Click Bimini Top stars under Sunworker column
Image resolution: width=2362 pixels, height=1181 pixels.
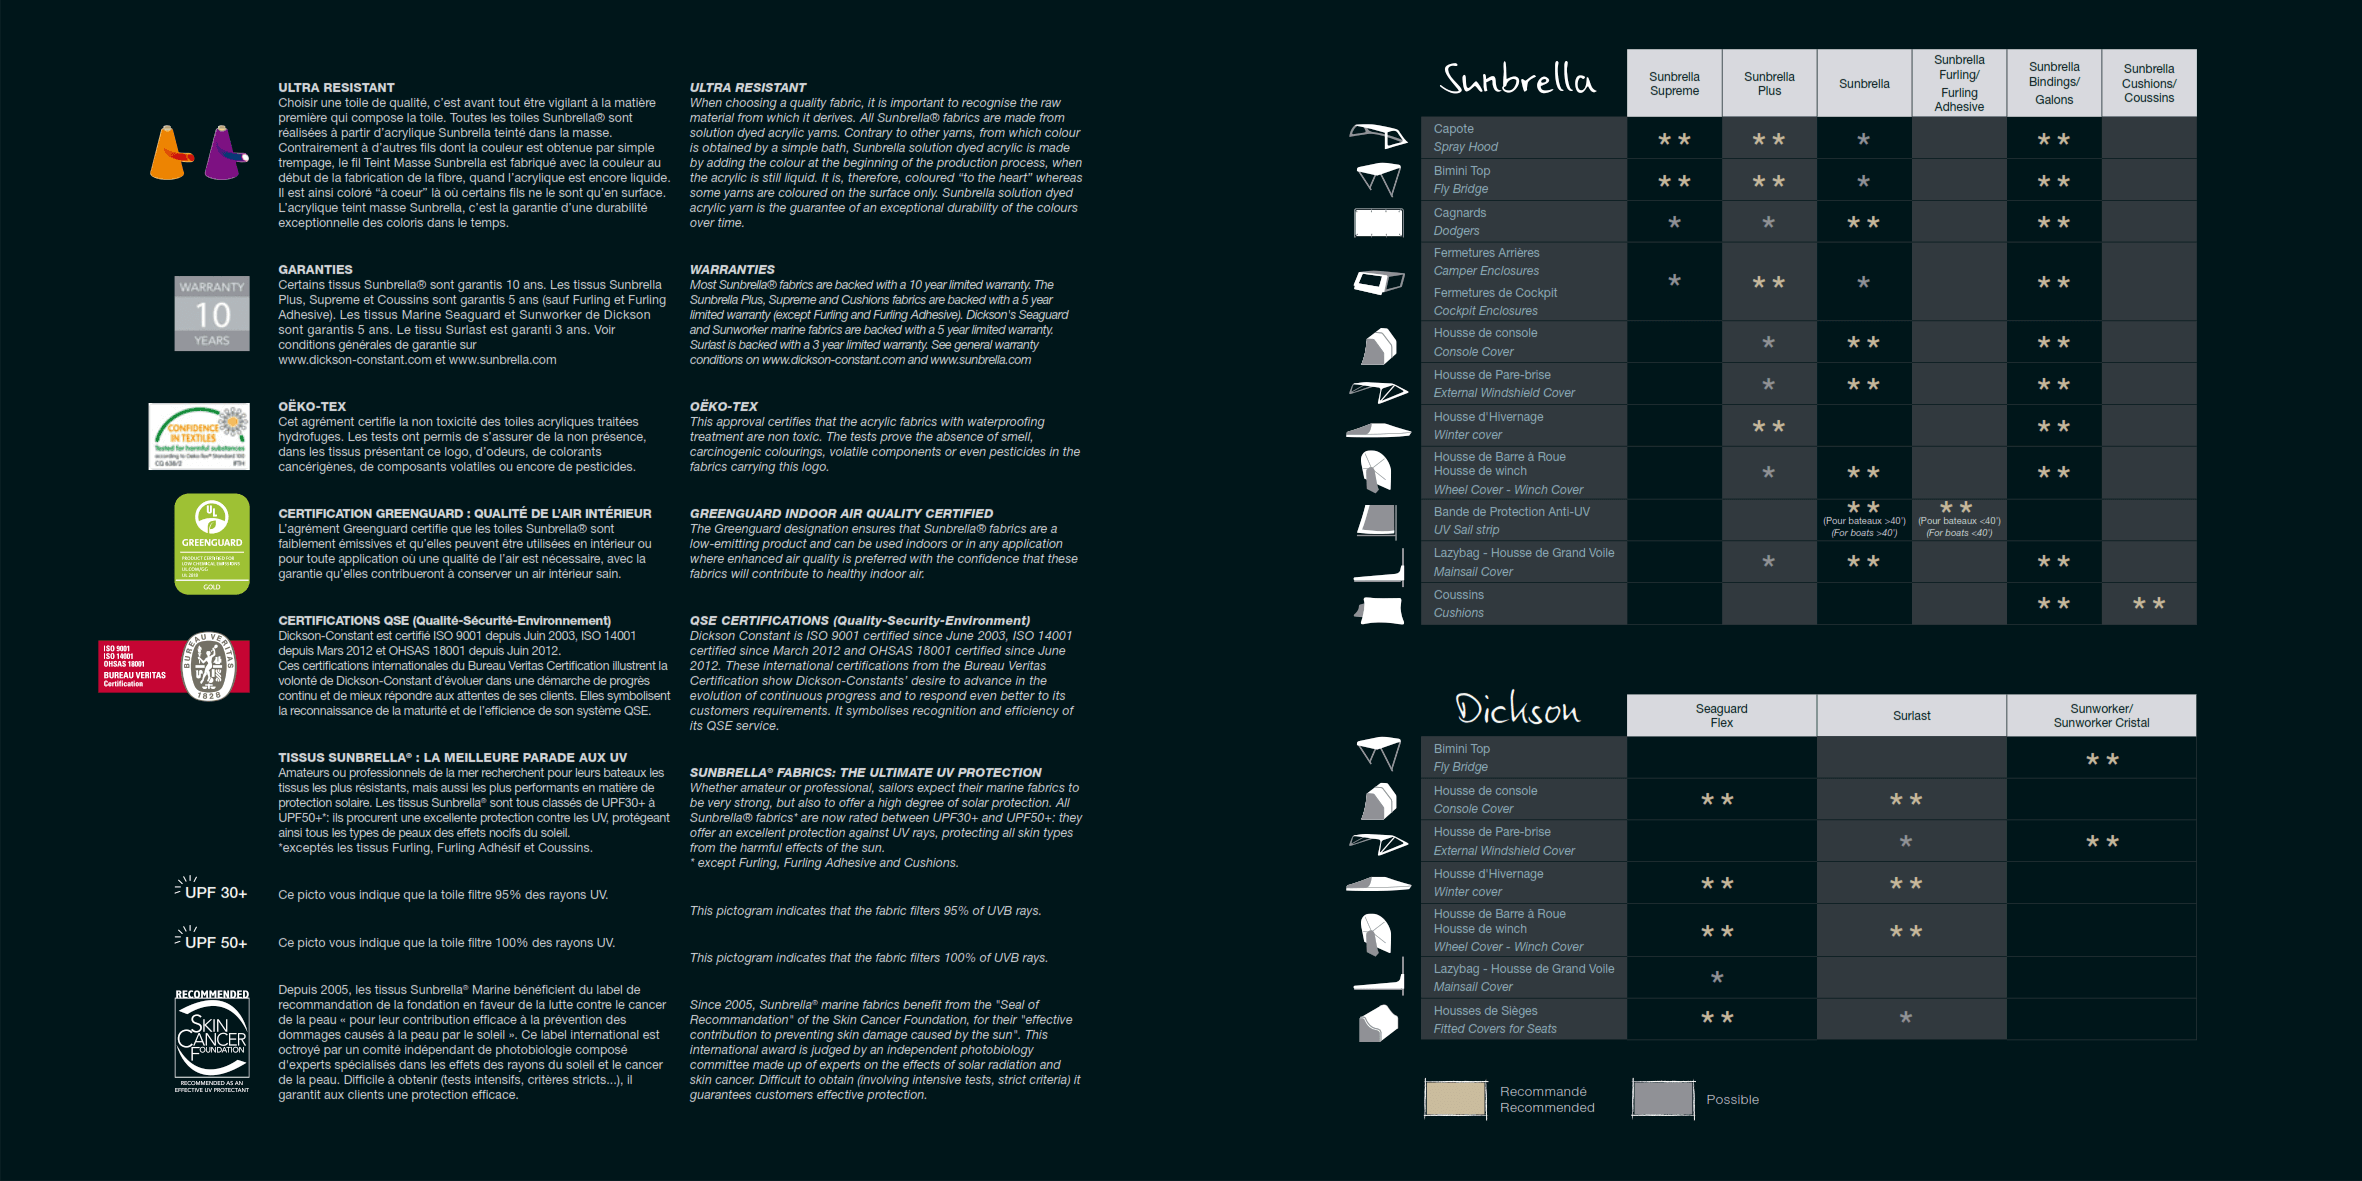coord(2102,760)
